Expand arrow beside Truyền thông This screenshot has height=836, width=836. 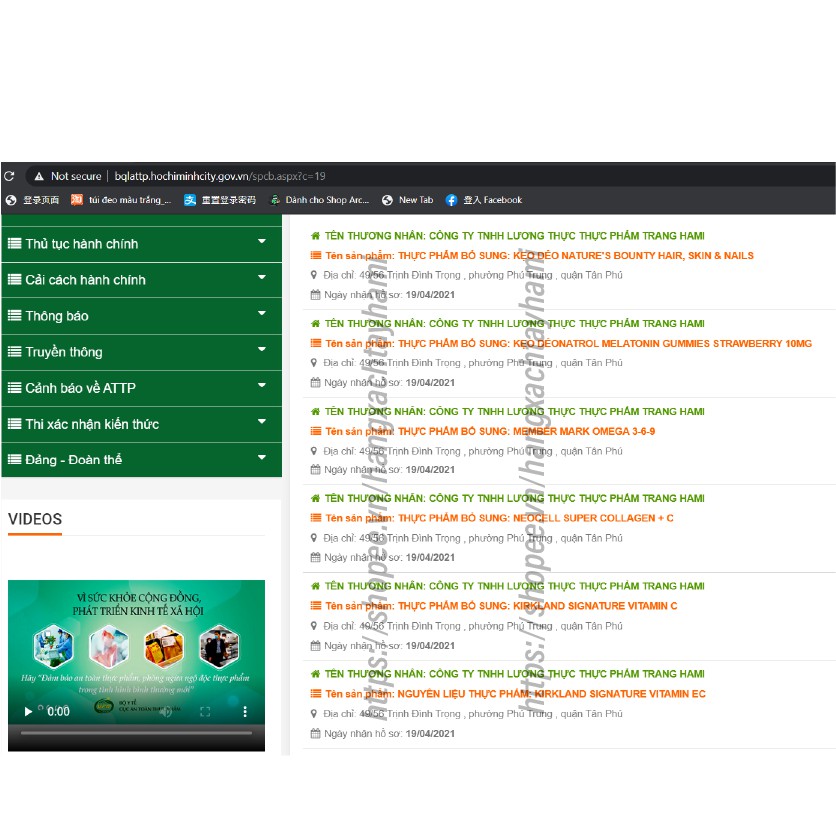[262, 349]
